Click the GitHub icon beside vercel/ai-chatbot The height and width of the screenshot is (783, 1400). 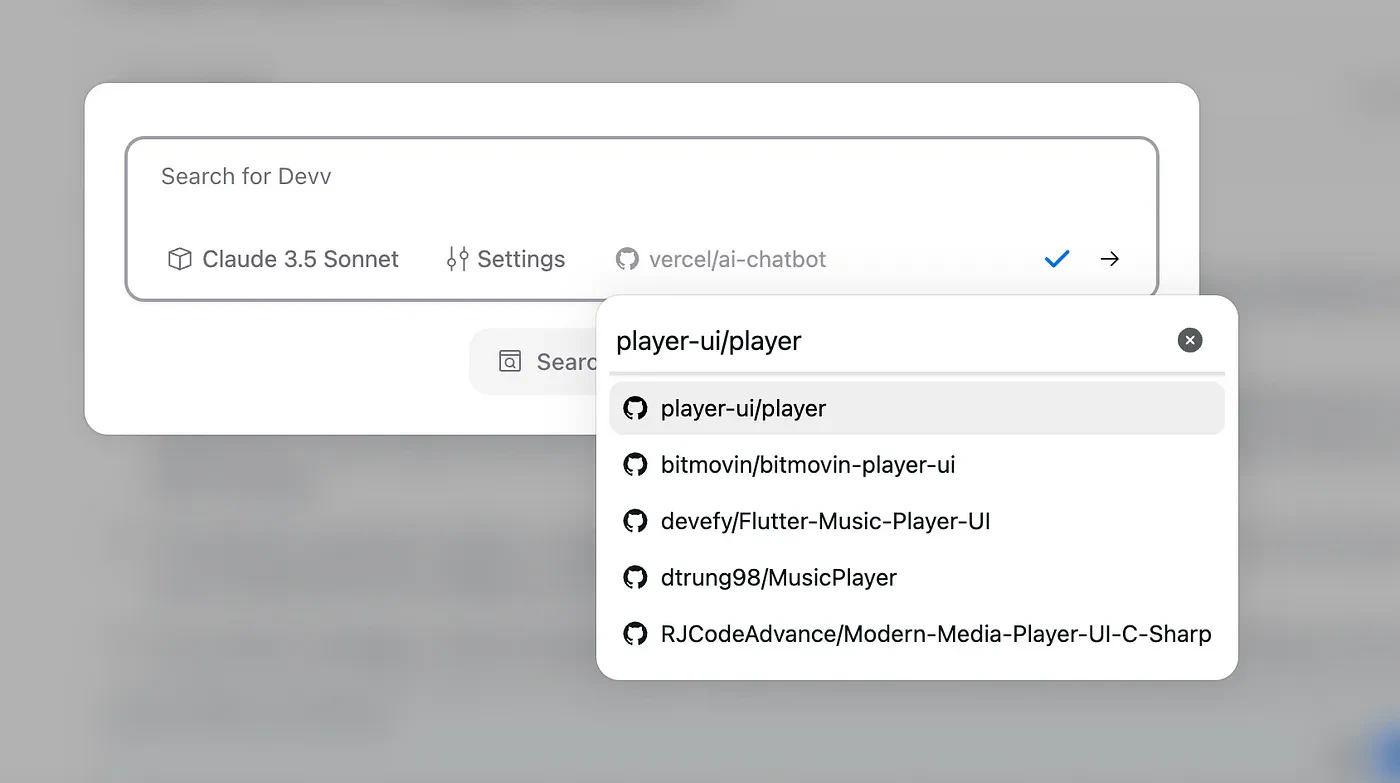(627, 259)
